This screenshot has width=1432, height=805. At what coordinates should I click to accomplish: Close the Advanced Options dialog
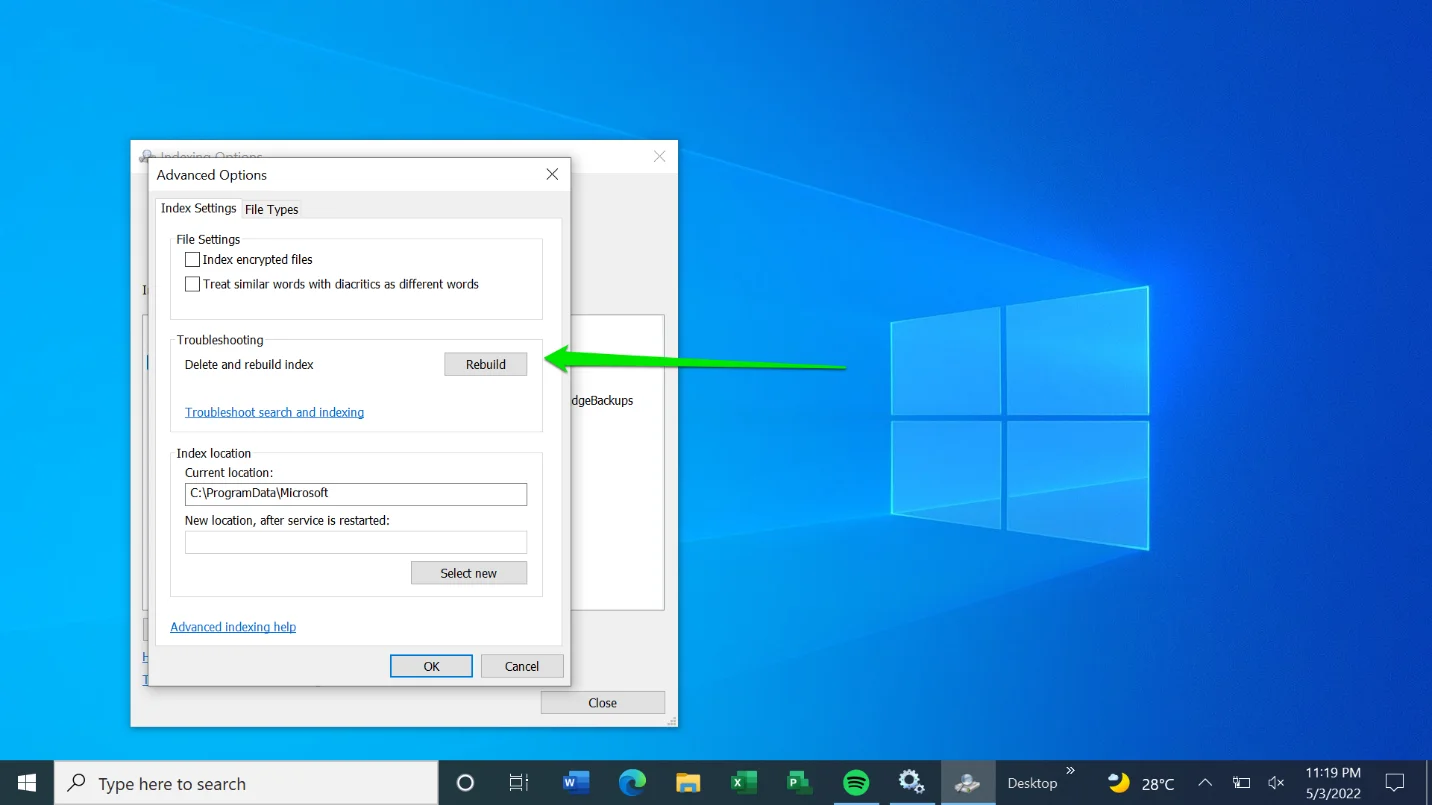pos(552,174)
